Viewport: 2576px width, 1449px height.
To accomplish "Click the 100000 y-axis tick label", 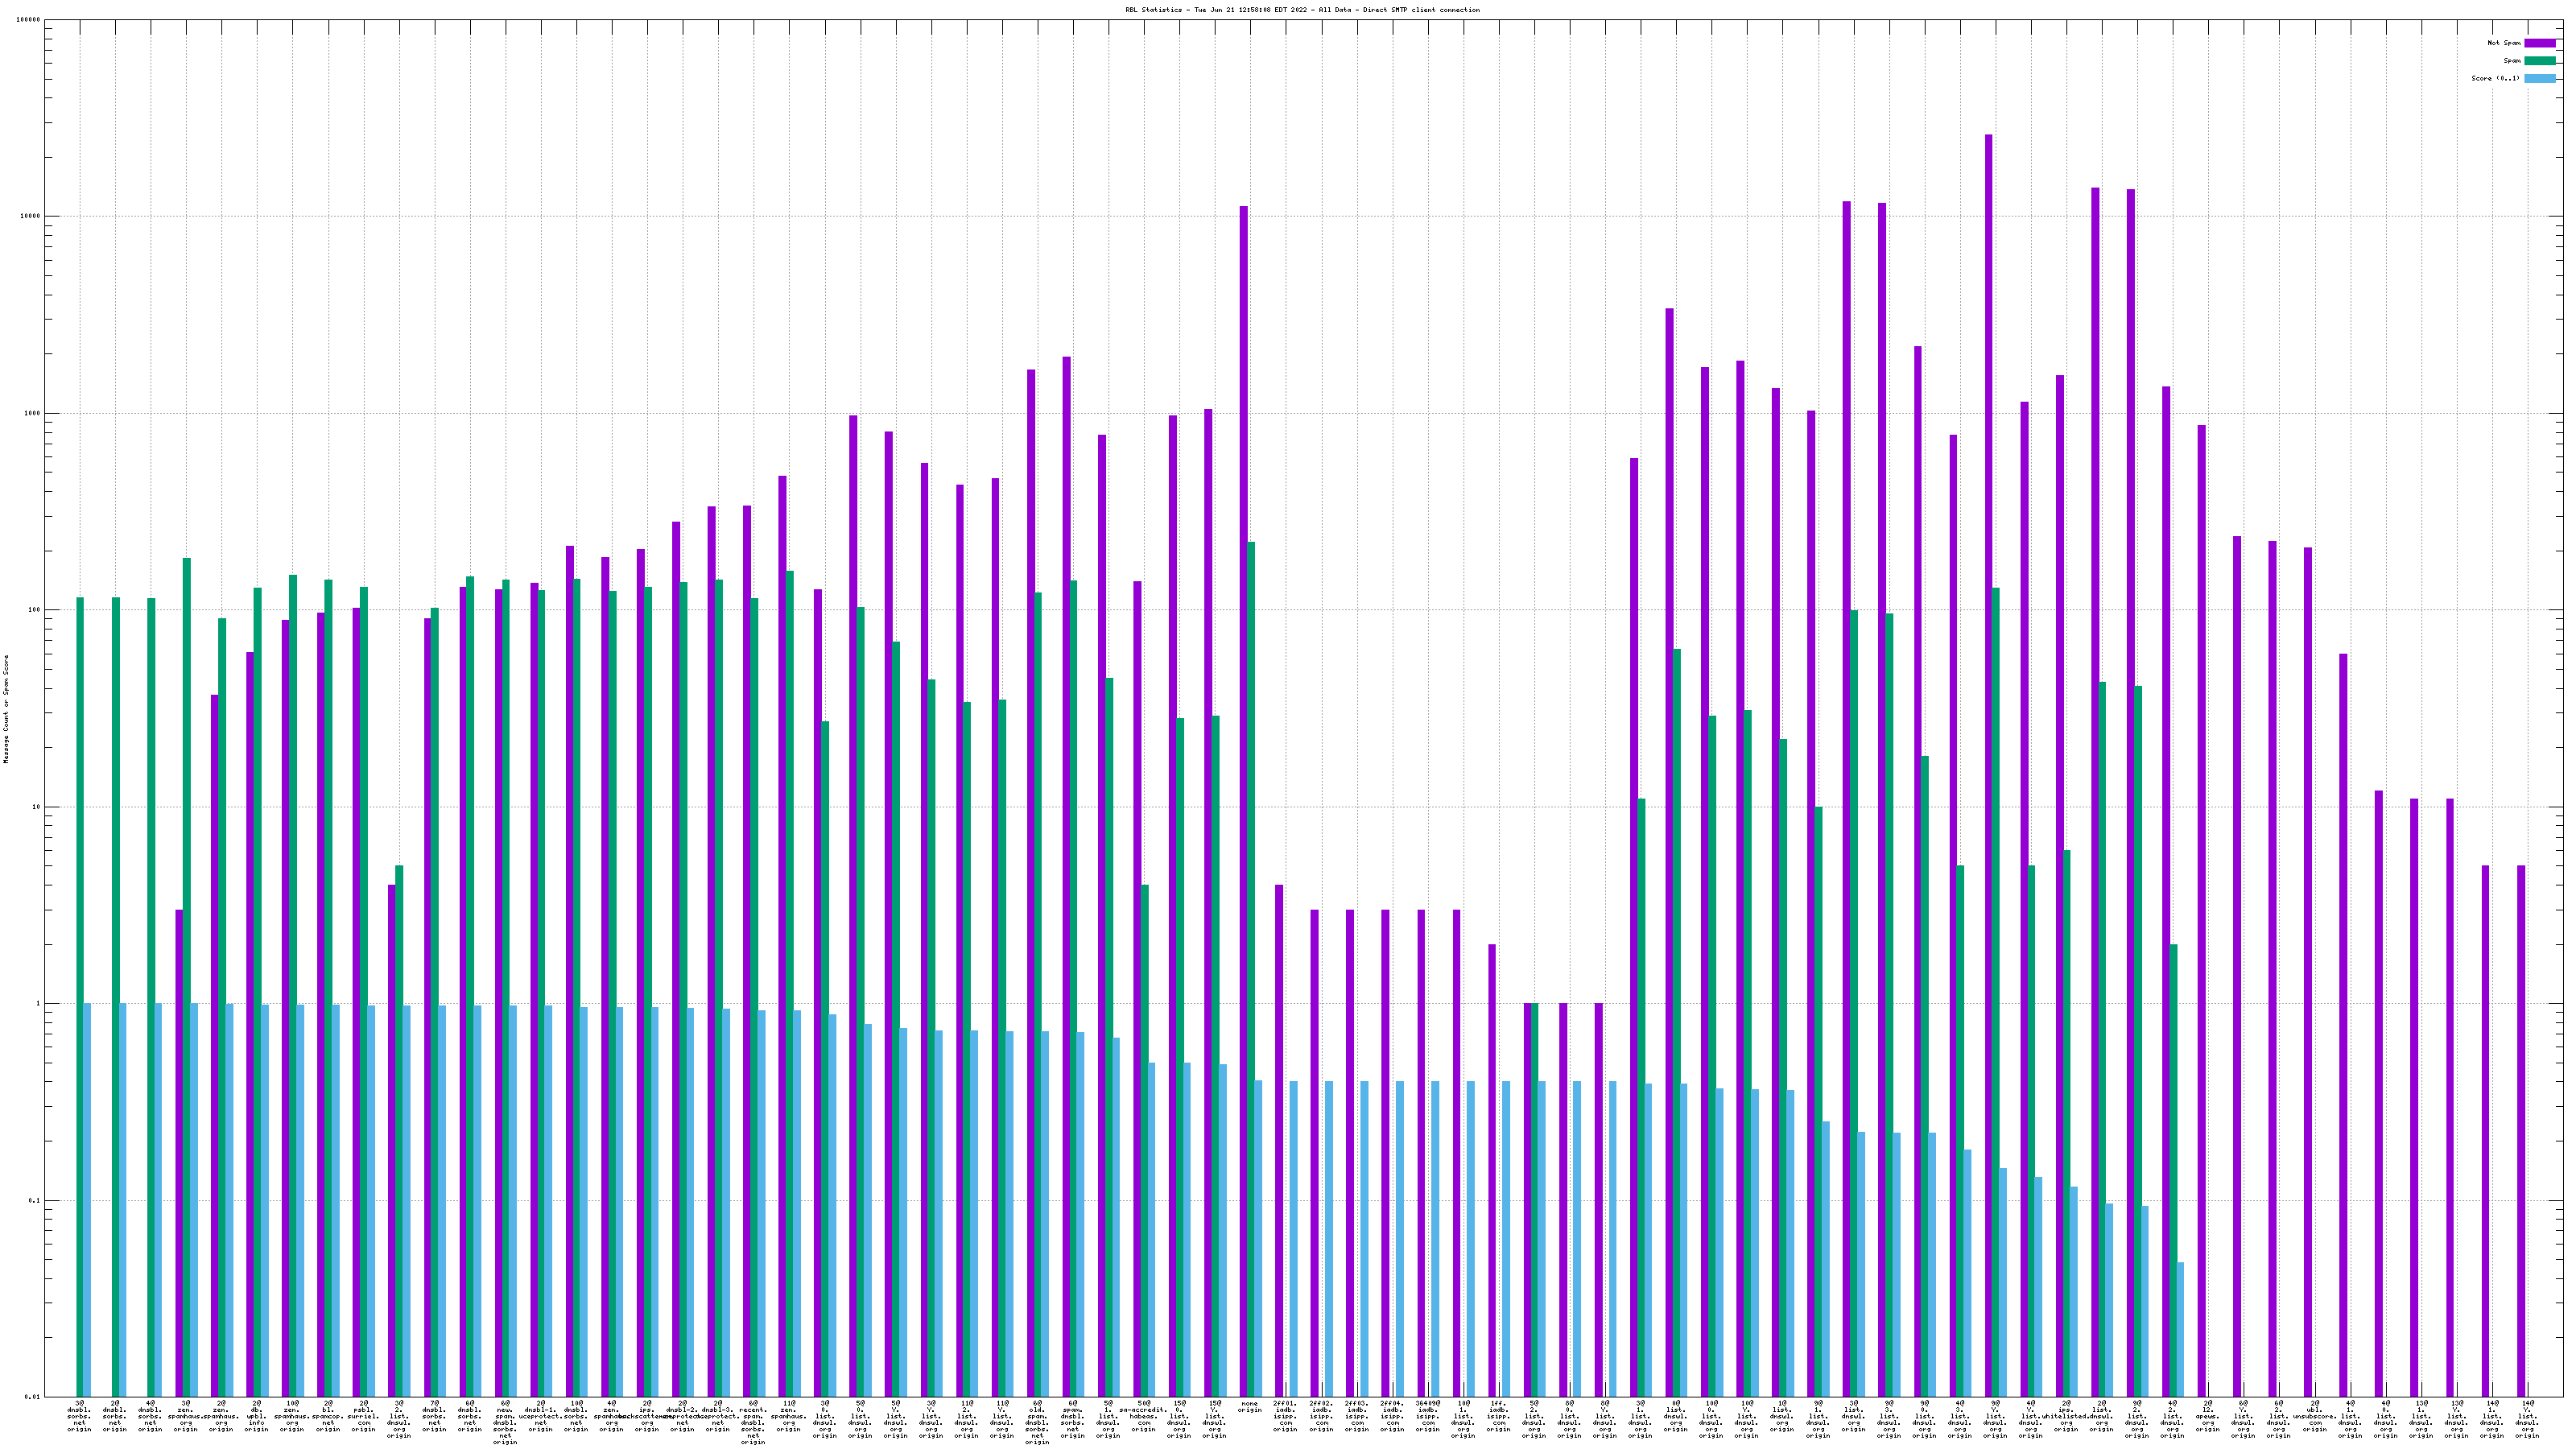I will (x=30, y=20).
